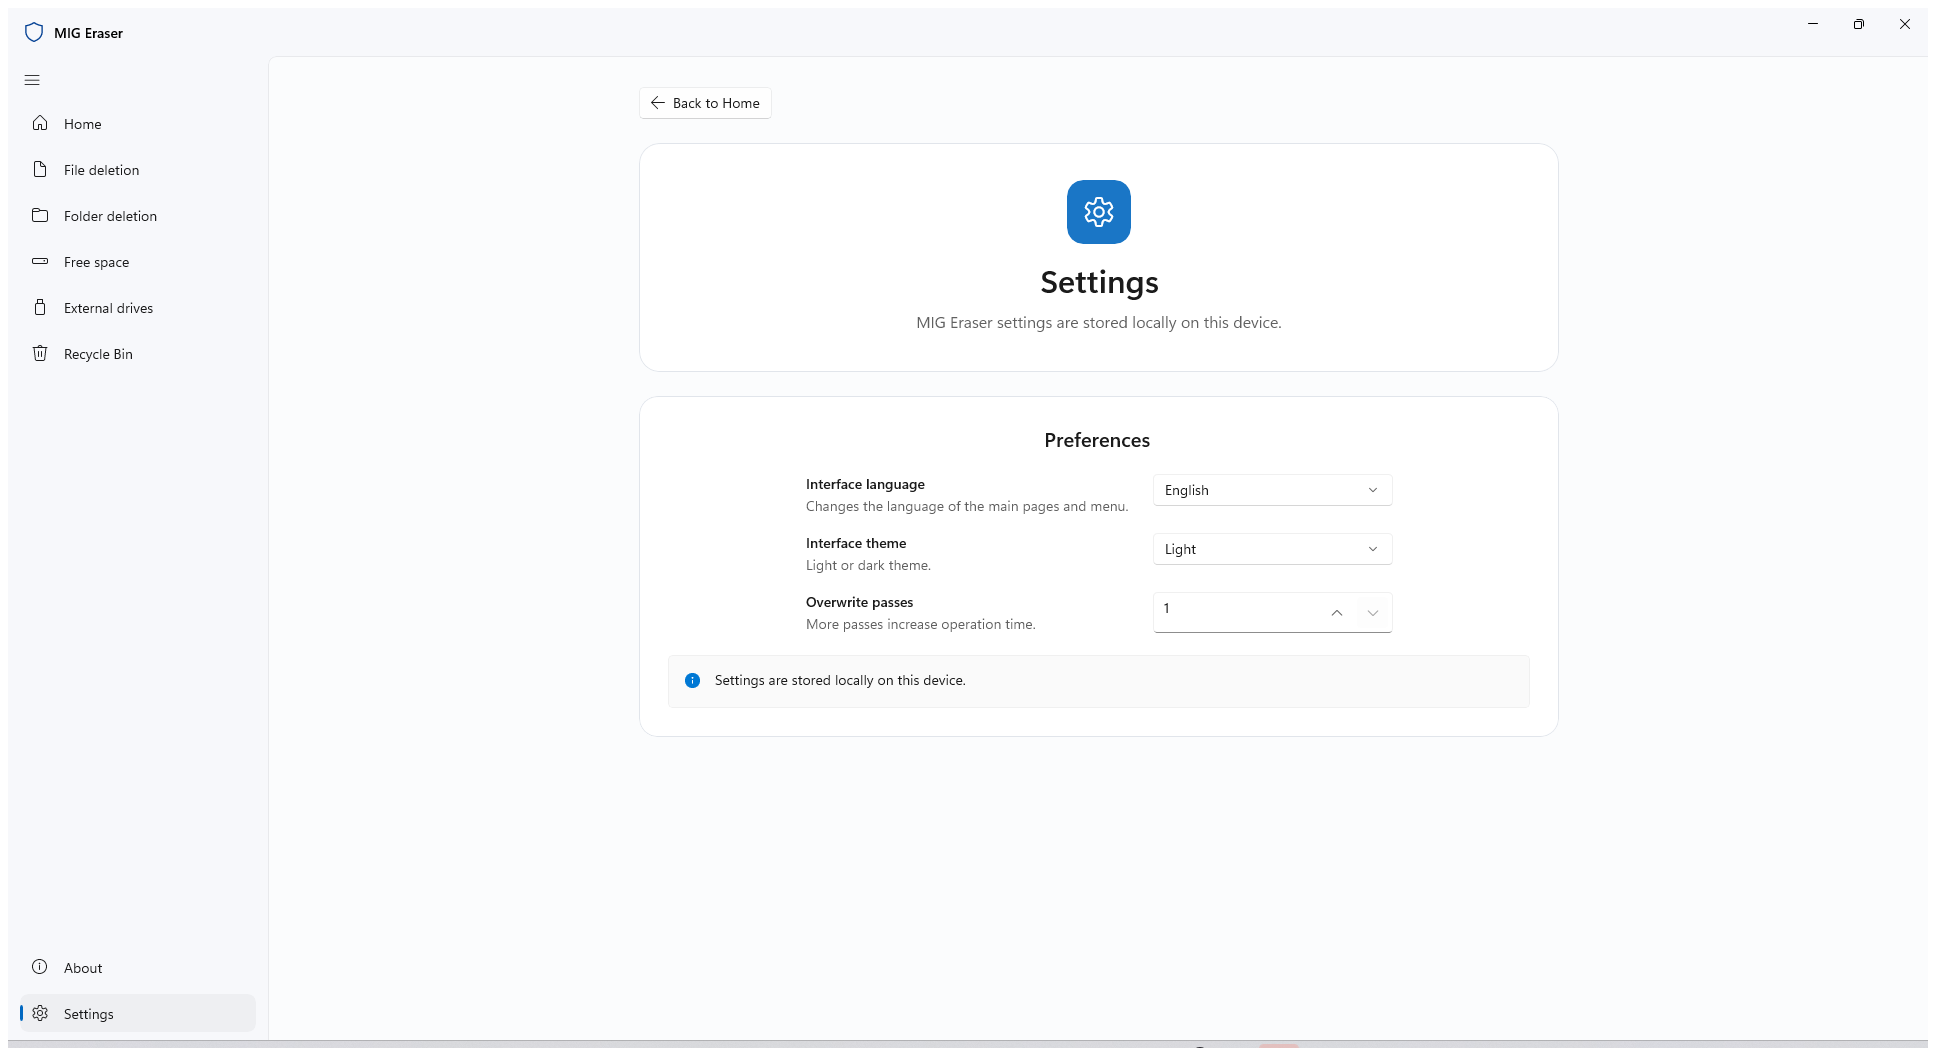This screenshot has width=1936, height=1048.
Task: Click the blue info icon in notice bar
Action: pyautogui.click(x=692, y=680)
